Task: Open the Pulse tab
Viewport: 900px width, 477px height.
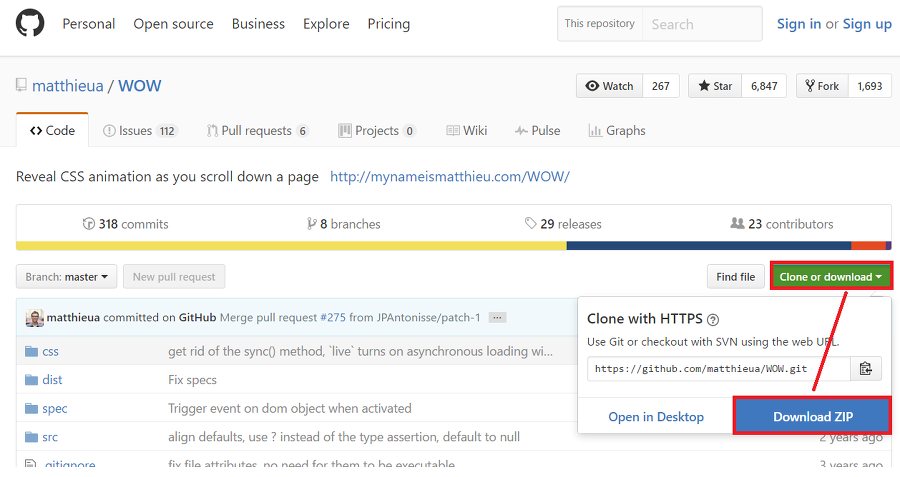Action: tap(537, 130)
